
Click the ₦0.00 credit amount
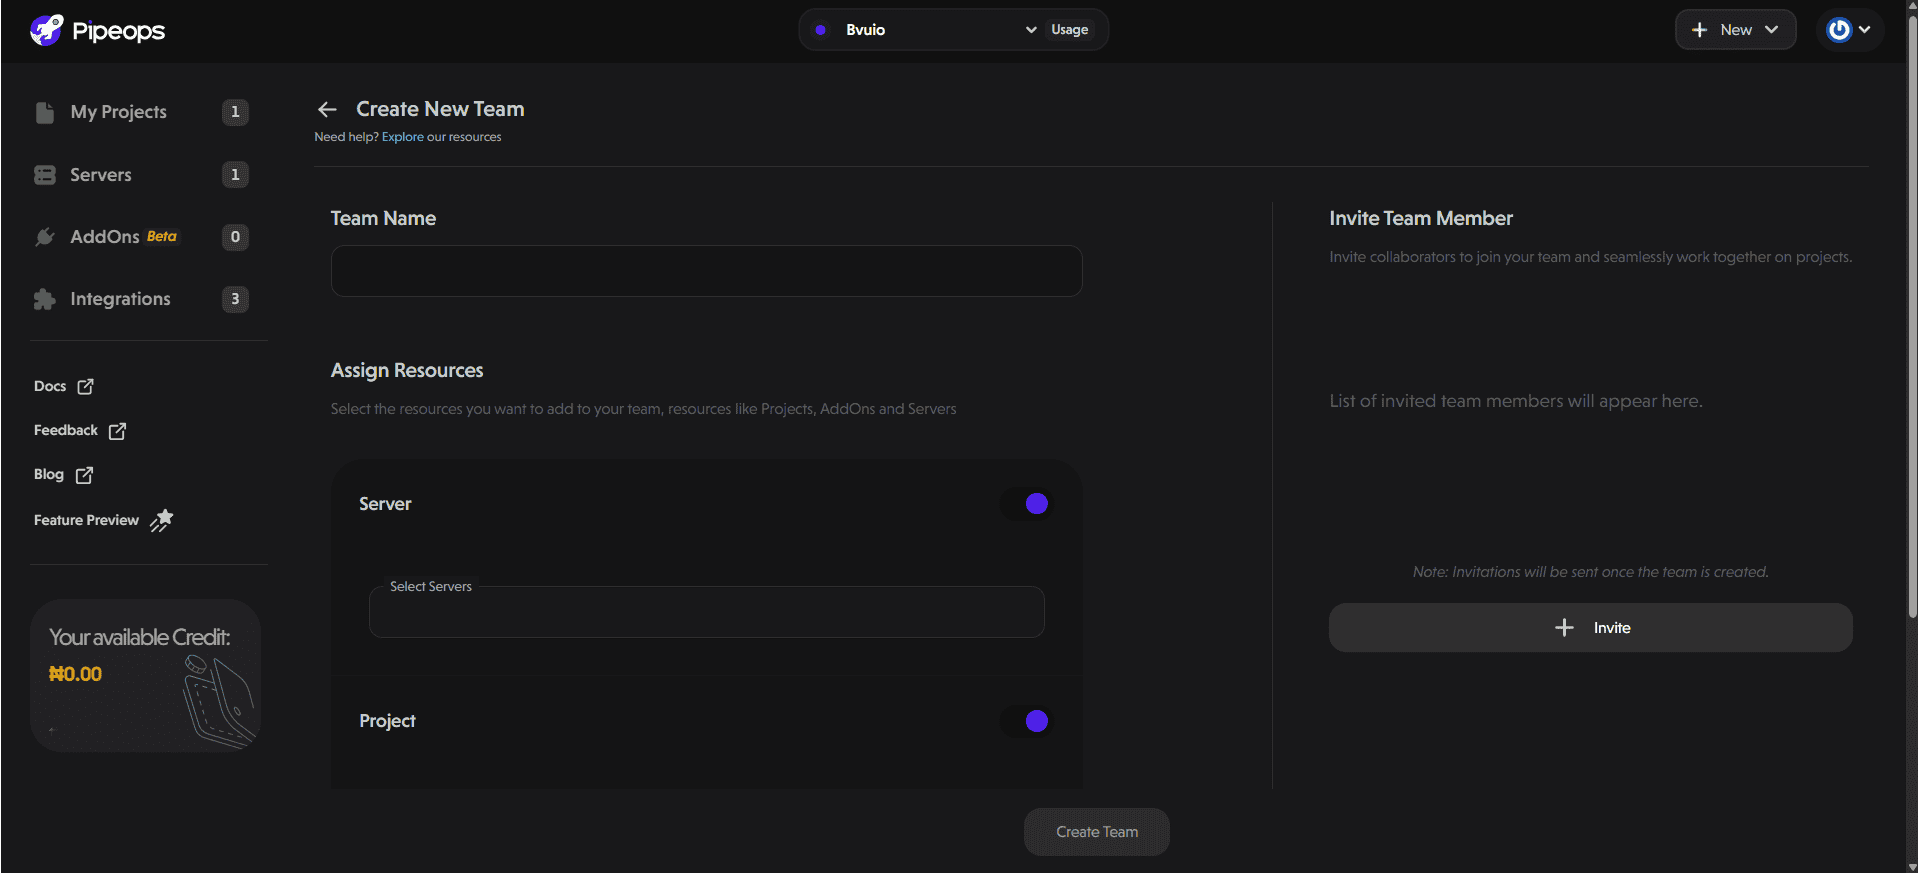(75, 674)
